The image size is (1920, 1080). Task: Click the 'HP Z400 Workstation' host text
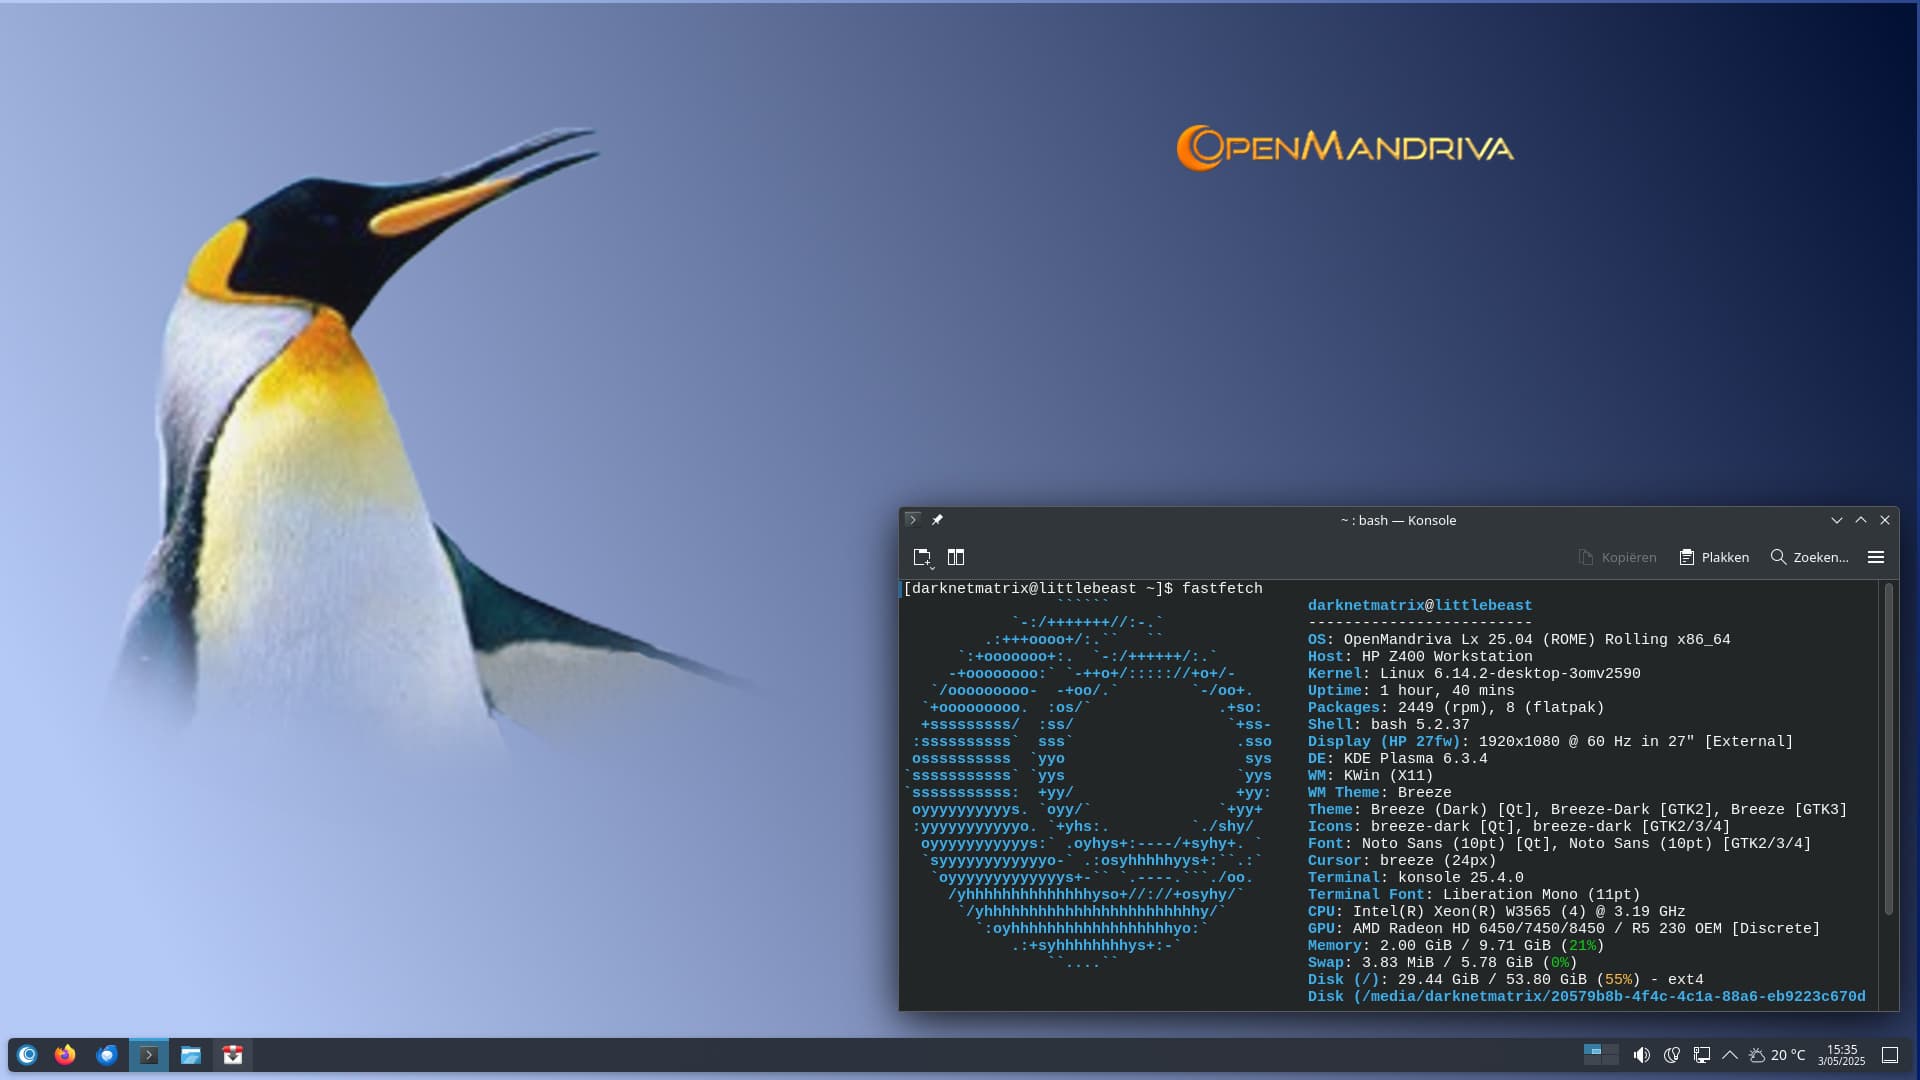(x=1447, y=656)
